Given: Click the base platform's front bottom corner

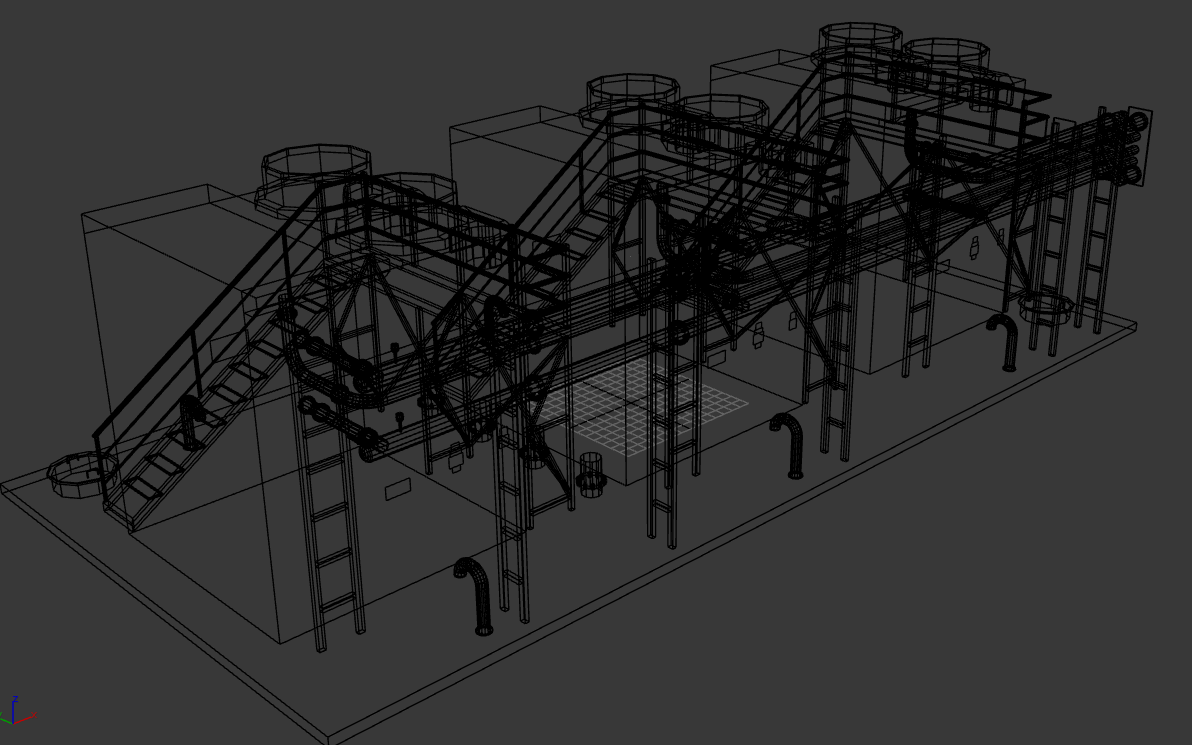Looking at the screenshot, I should [330, 741].
